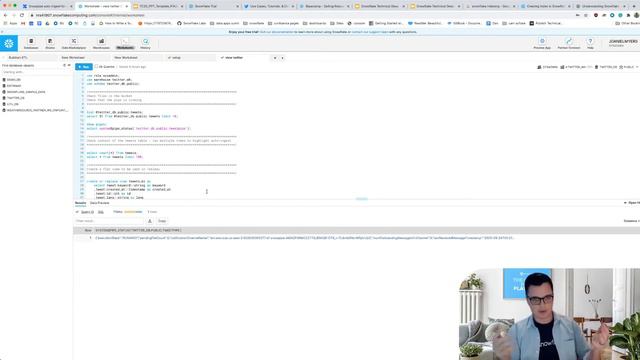Image resolution: width=640 pixels, height=360 pixels.
Task: Click the 'show pipes' statement in editor
Action: [96, 124]
